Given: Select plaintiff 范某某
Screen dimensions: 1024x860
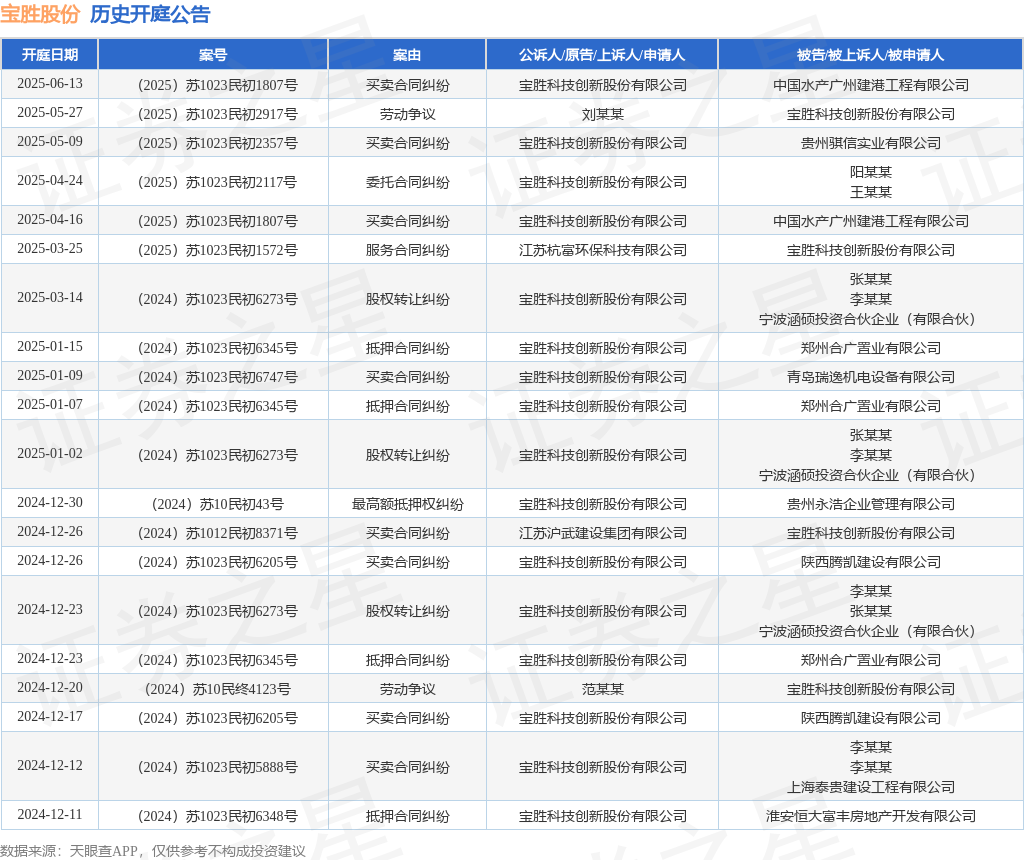Looking at the screenshot, I should (x=603, y=689).
